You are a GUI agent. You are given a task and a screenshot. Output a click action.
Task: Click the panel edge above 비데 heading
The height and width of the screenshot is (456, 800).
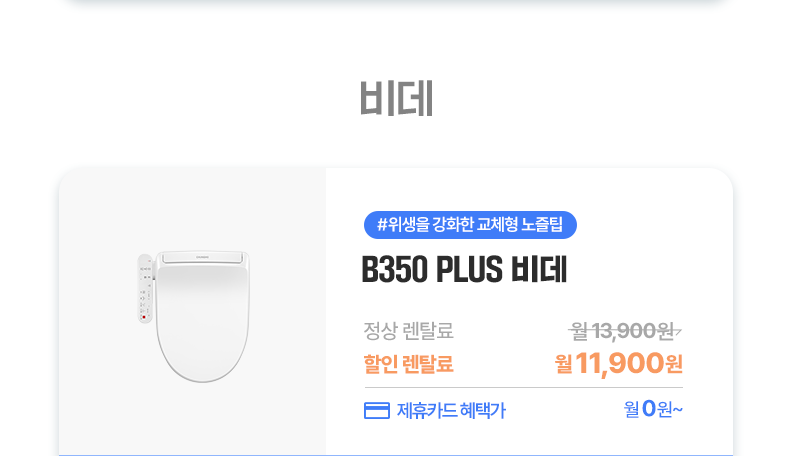(396, 3)
